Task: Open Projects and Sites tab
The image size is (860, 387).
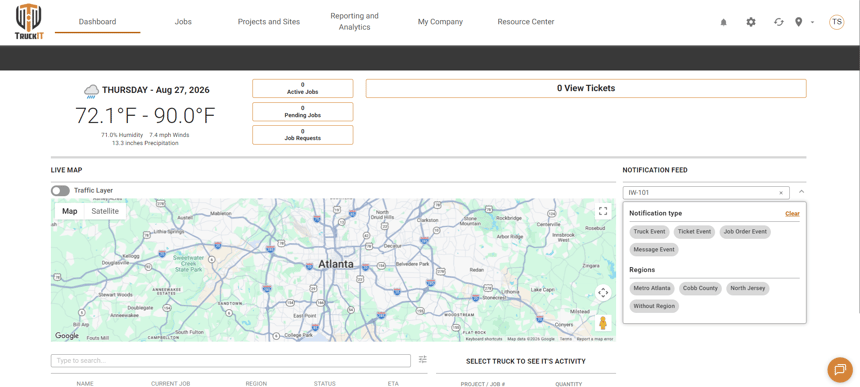Action: click(269, 22)
